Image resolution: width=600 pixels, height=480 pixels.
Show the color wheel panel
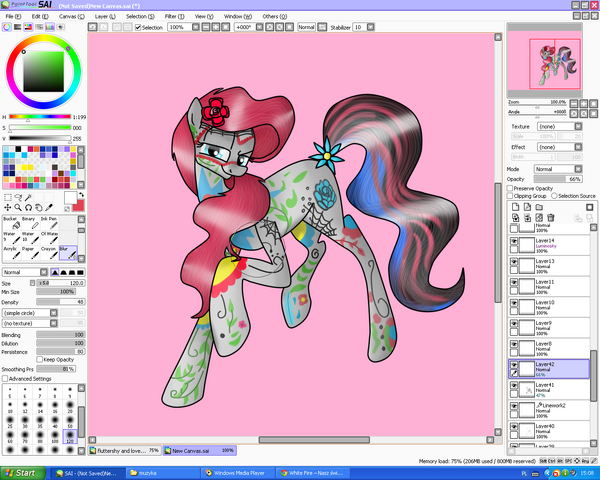point(7,27)
